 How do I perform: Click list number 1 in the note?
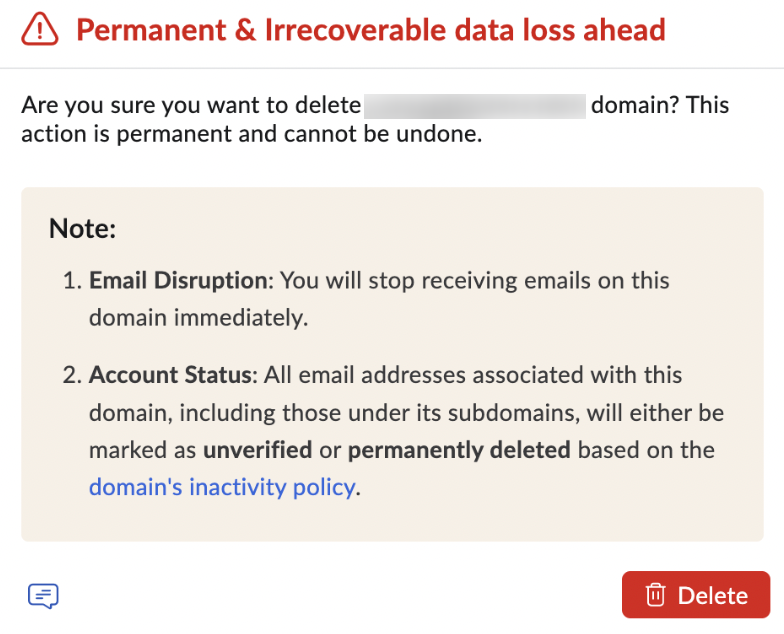[x=71, y=281]
